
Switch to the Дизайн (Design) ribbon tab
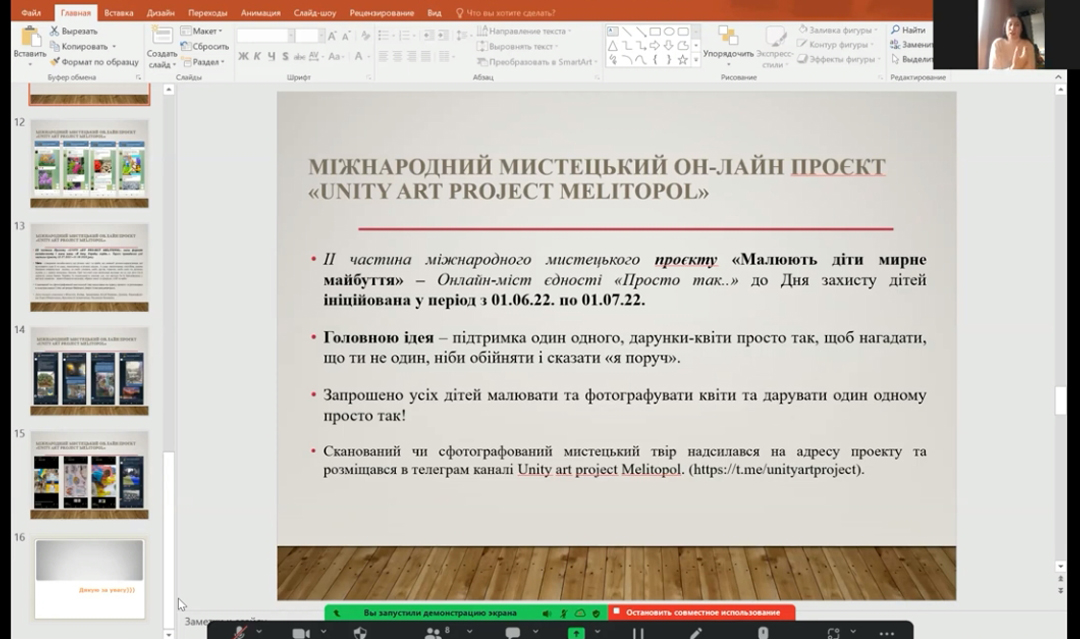(x=160, y=13)
